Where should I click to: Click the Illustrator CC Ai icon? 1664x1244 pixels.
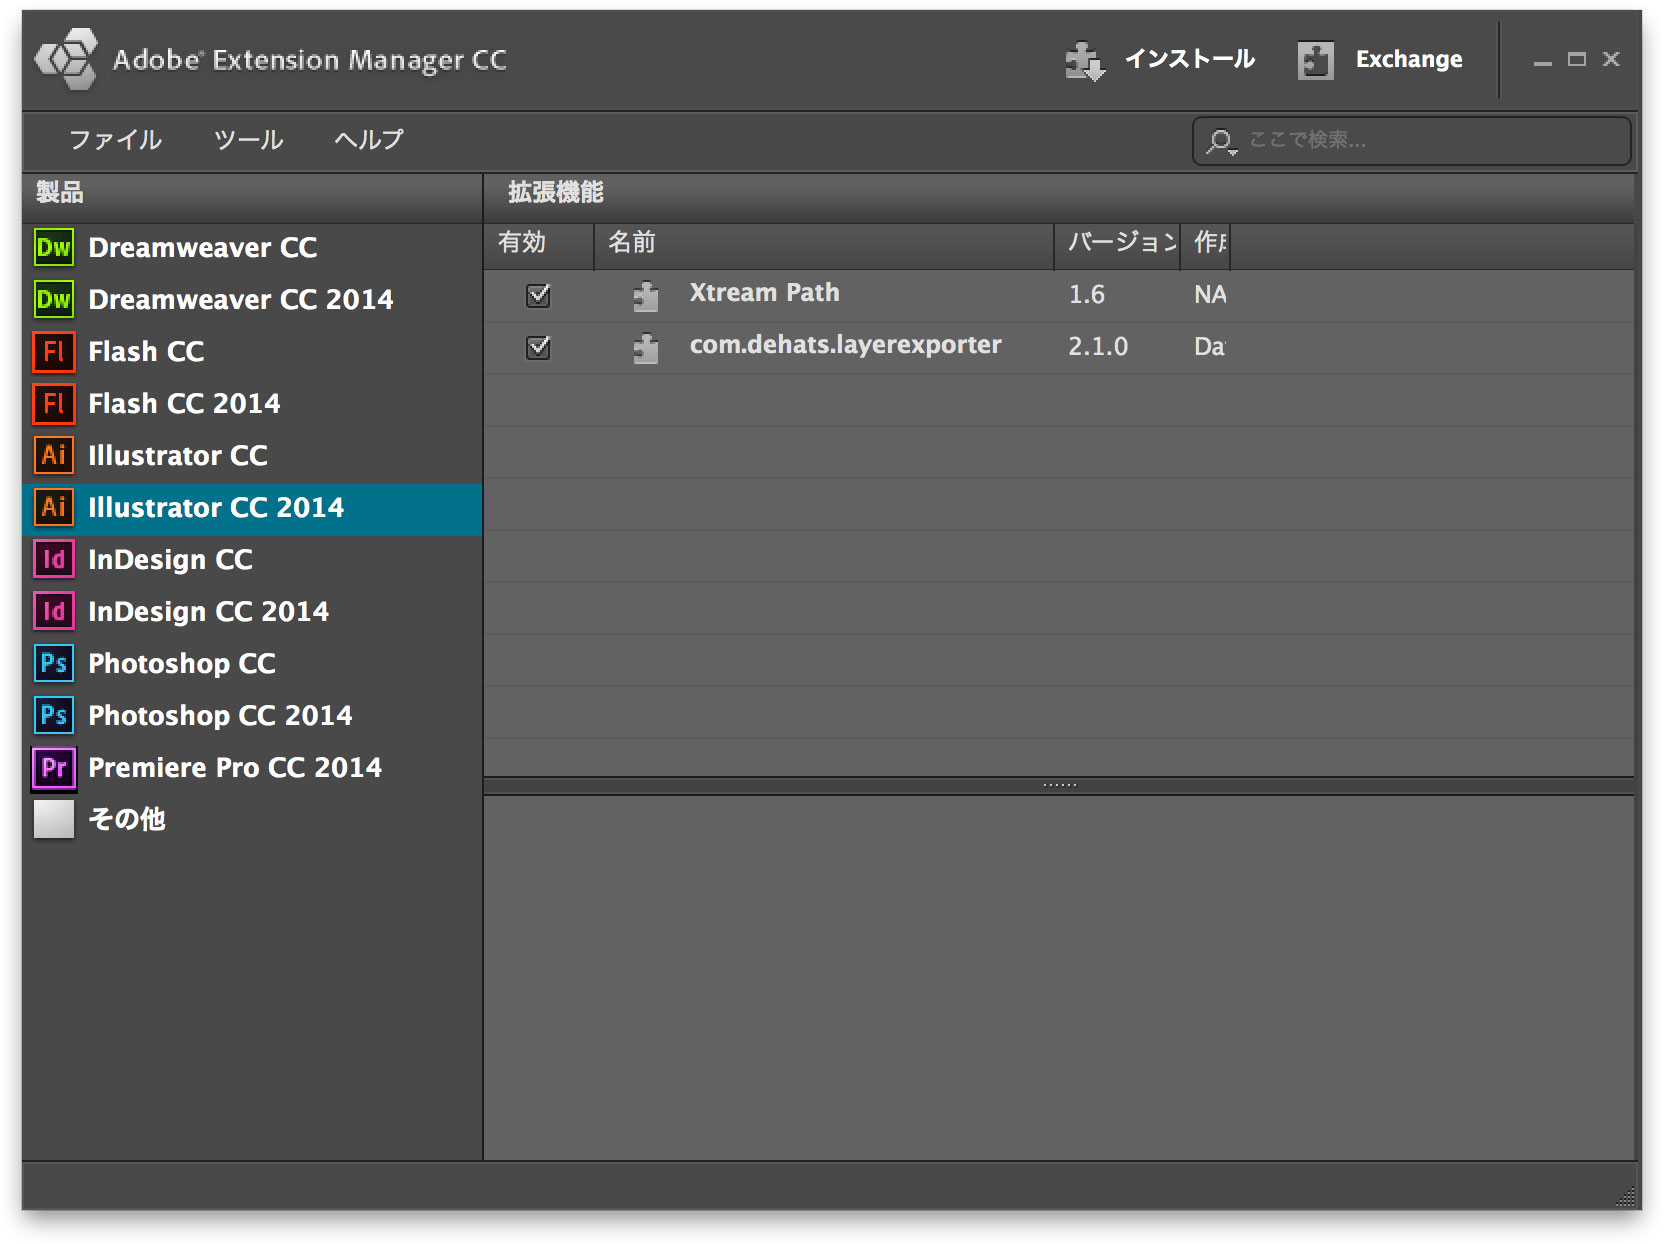[54, 455]
